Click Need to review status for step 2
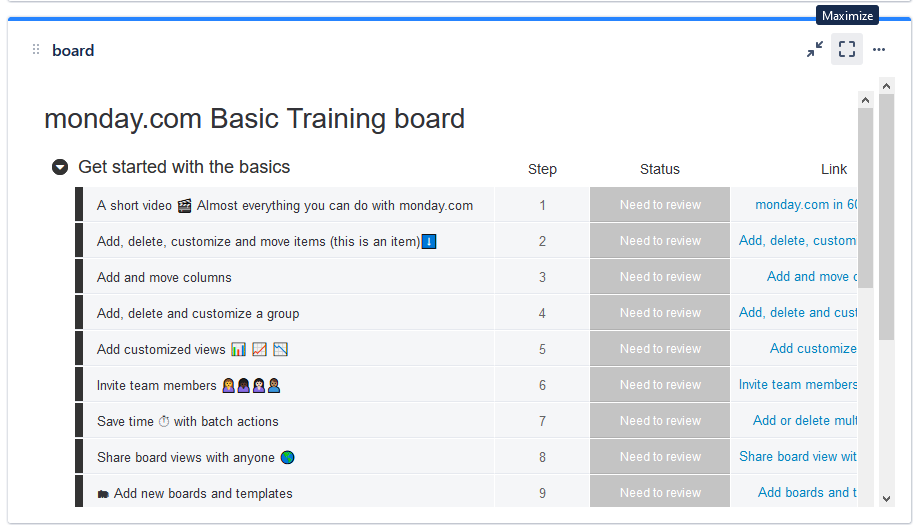Viewport: 924px width, 531px height. (x=660, y=240)
